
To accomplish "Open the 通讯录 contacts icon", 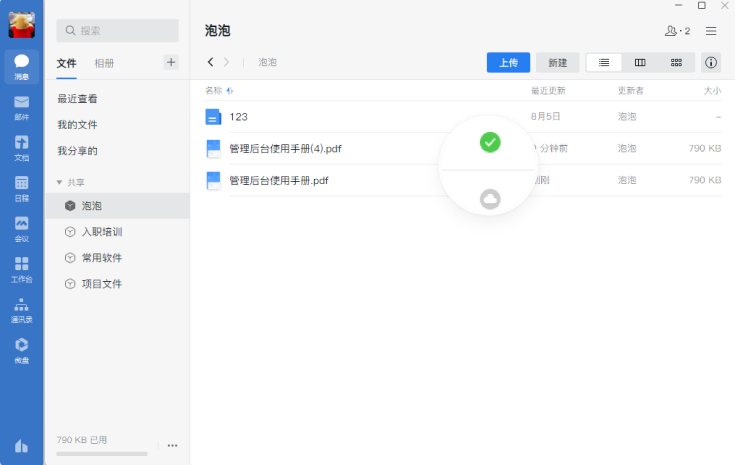I will tap(21, 310).
